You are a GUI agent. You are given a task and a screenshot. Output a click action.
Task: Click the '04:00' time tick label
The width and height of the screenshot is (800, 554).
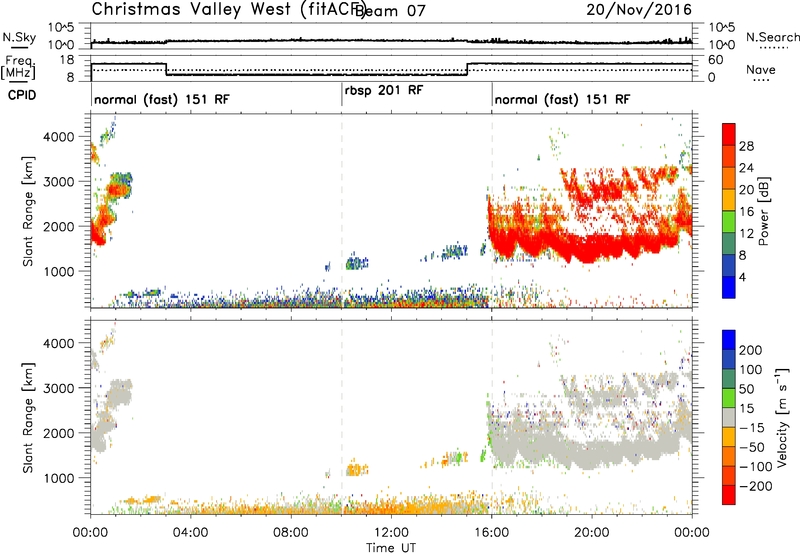190,533
